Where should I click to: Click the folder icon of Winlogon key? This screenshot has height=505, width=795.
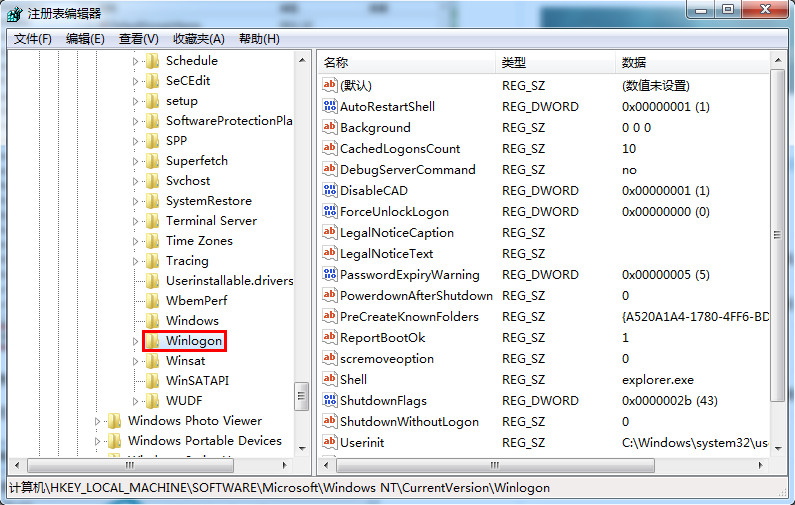tap(152, 341)
